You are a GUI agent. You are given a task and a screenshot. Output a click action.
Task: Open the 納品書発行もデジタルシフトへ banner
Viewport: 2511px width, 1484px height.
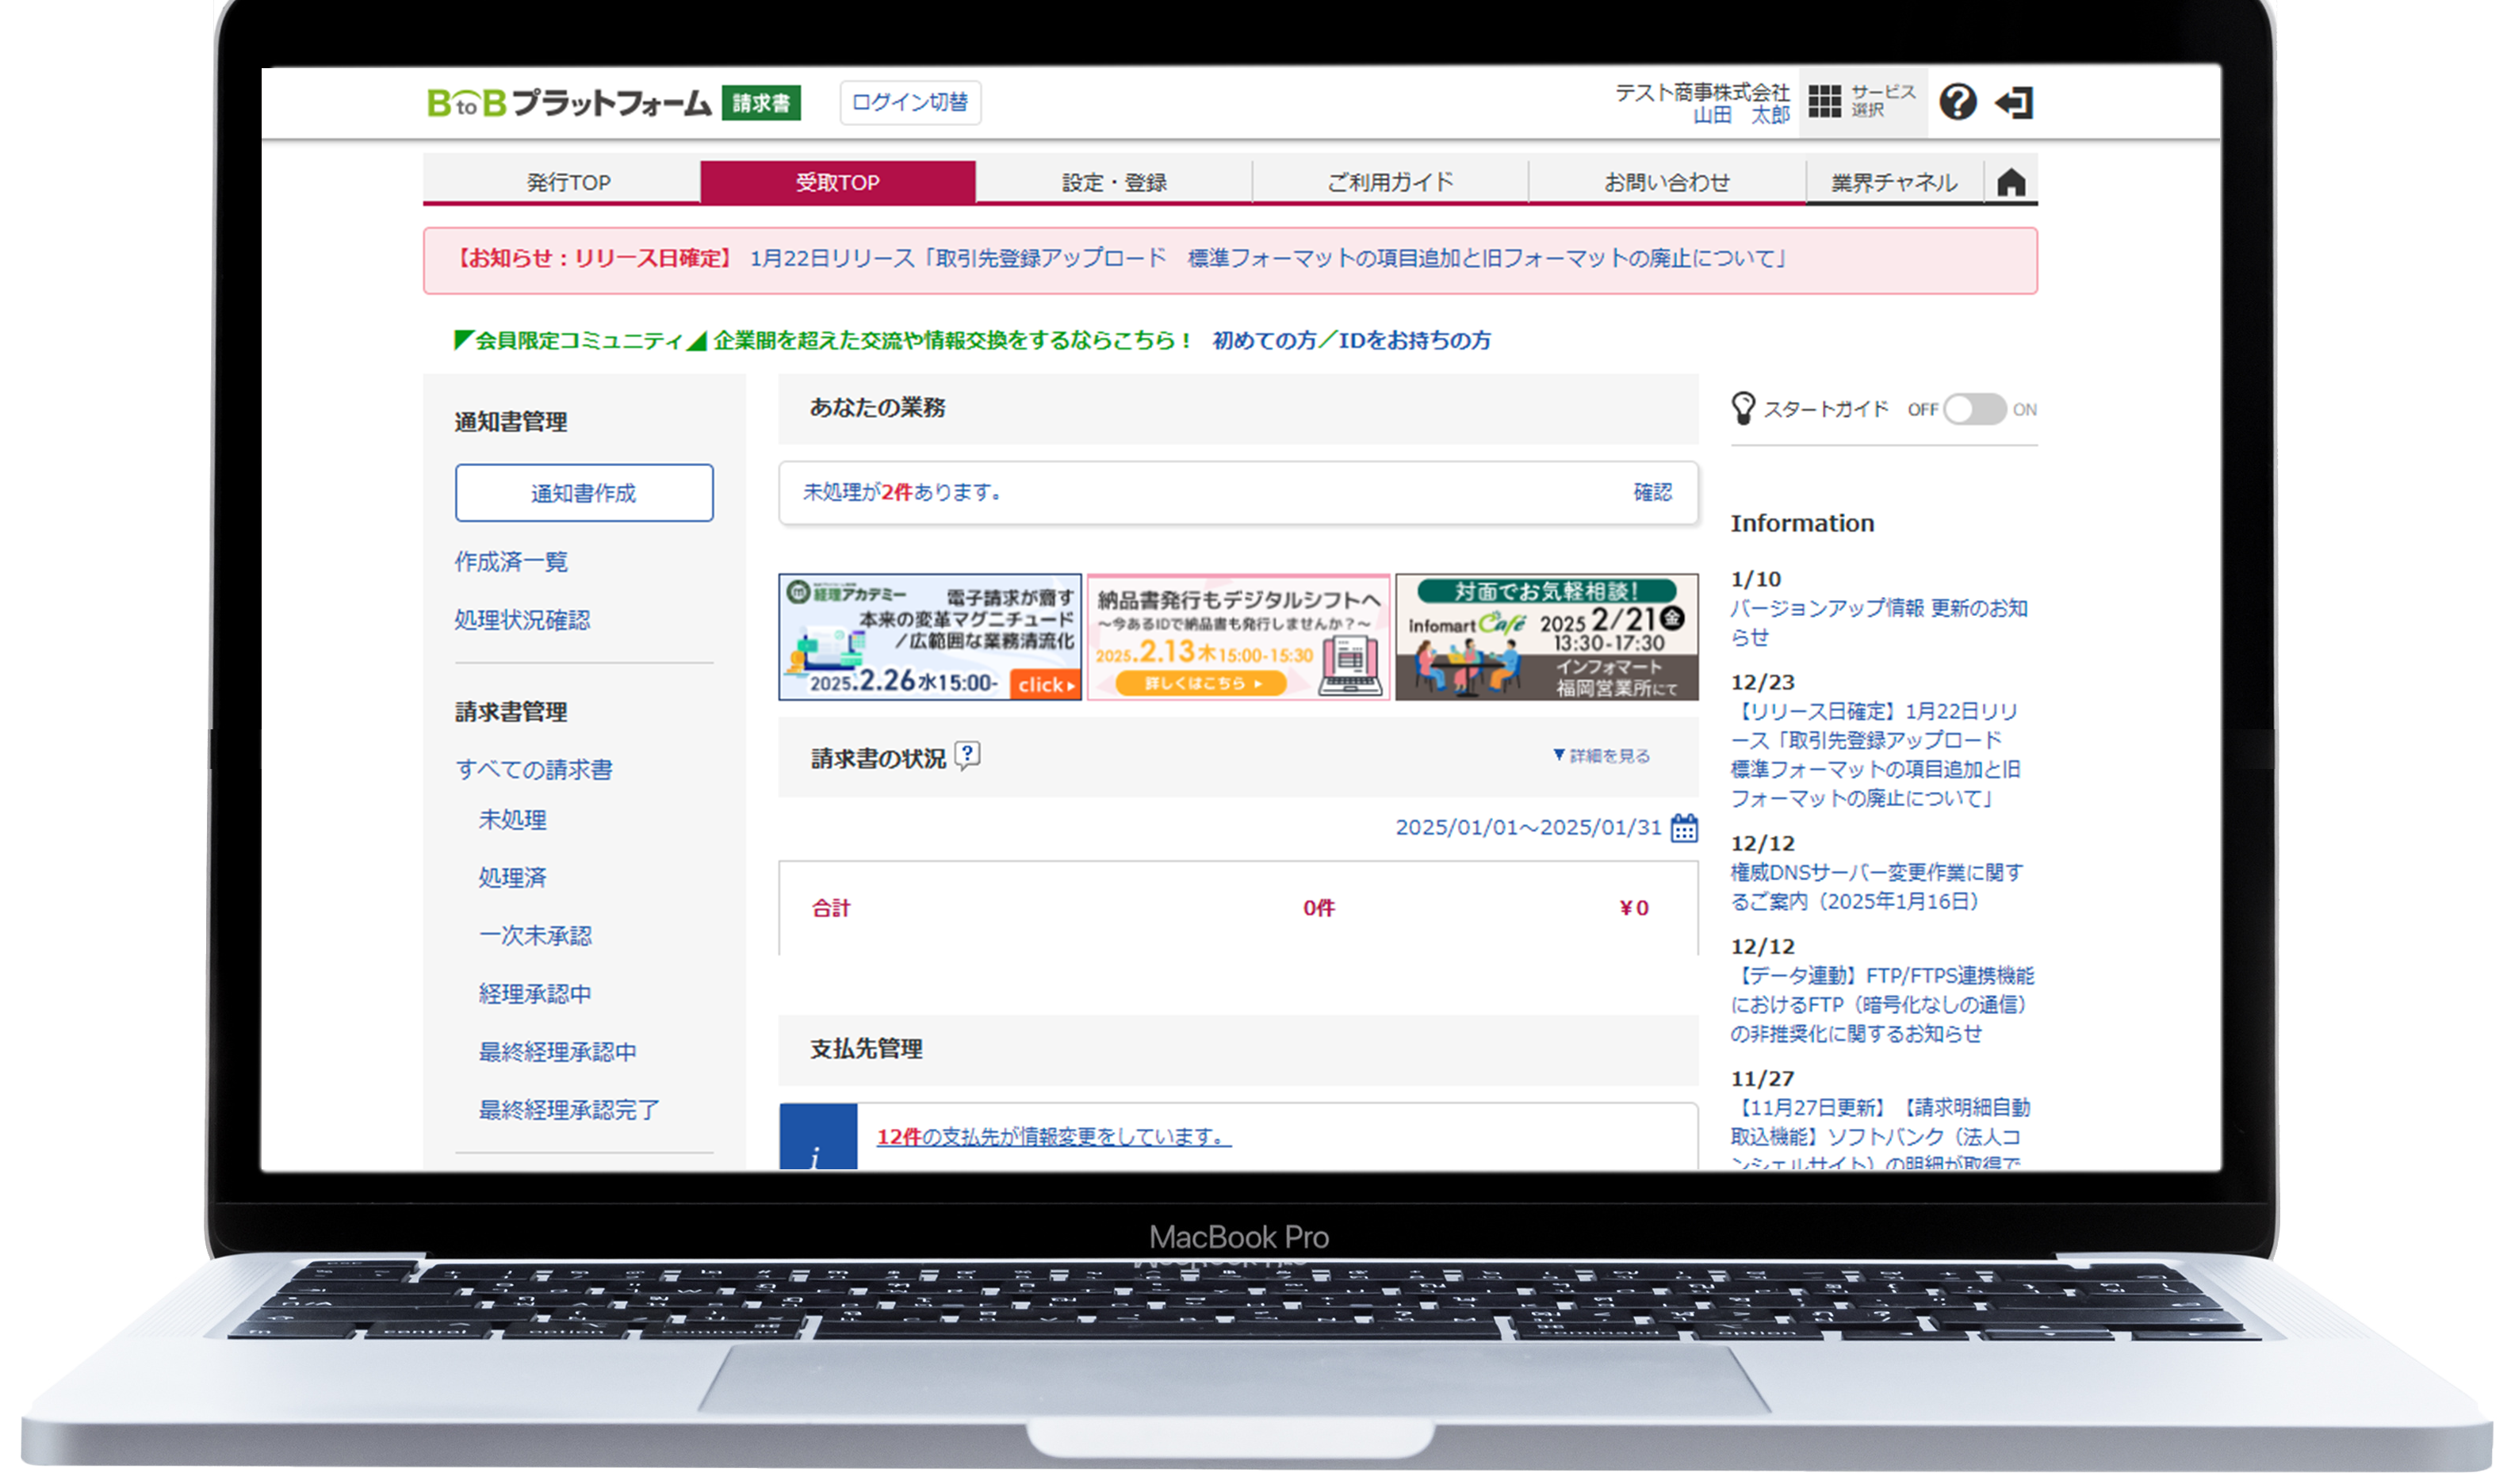[1238, 637]
